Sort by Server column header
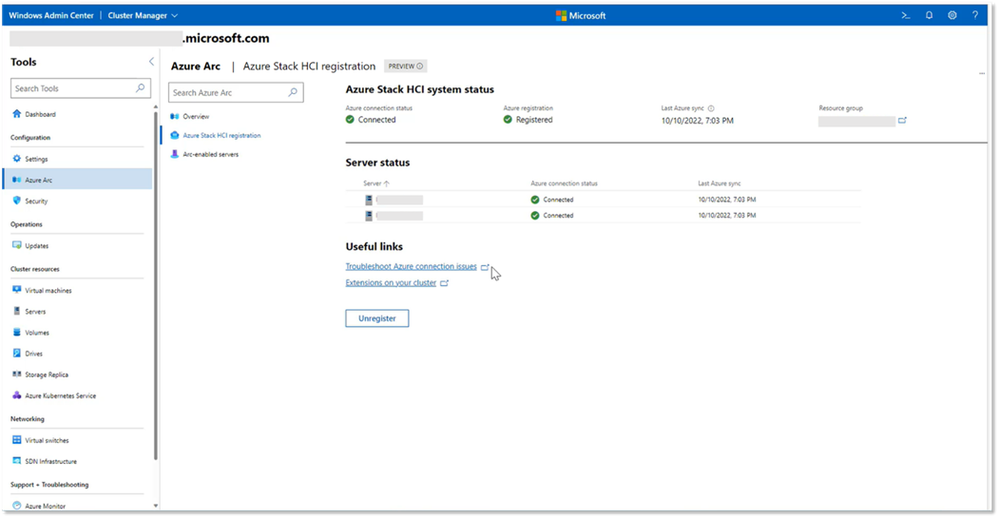The height and width of the screenshot is (518, 999). 376,183
